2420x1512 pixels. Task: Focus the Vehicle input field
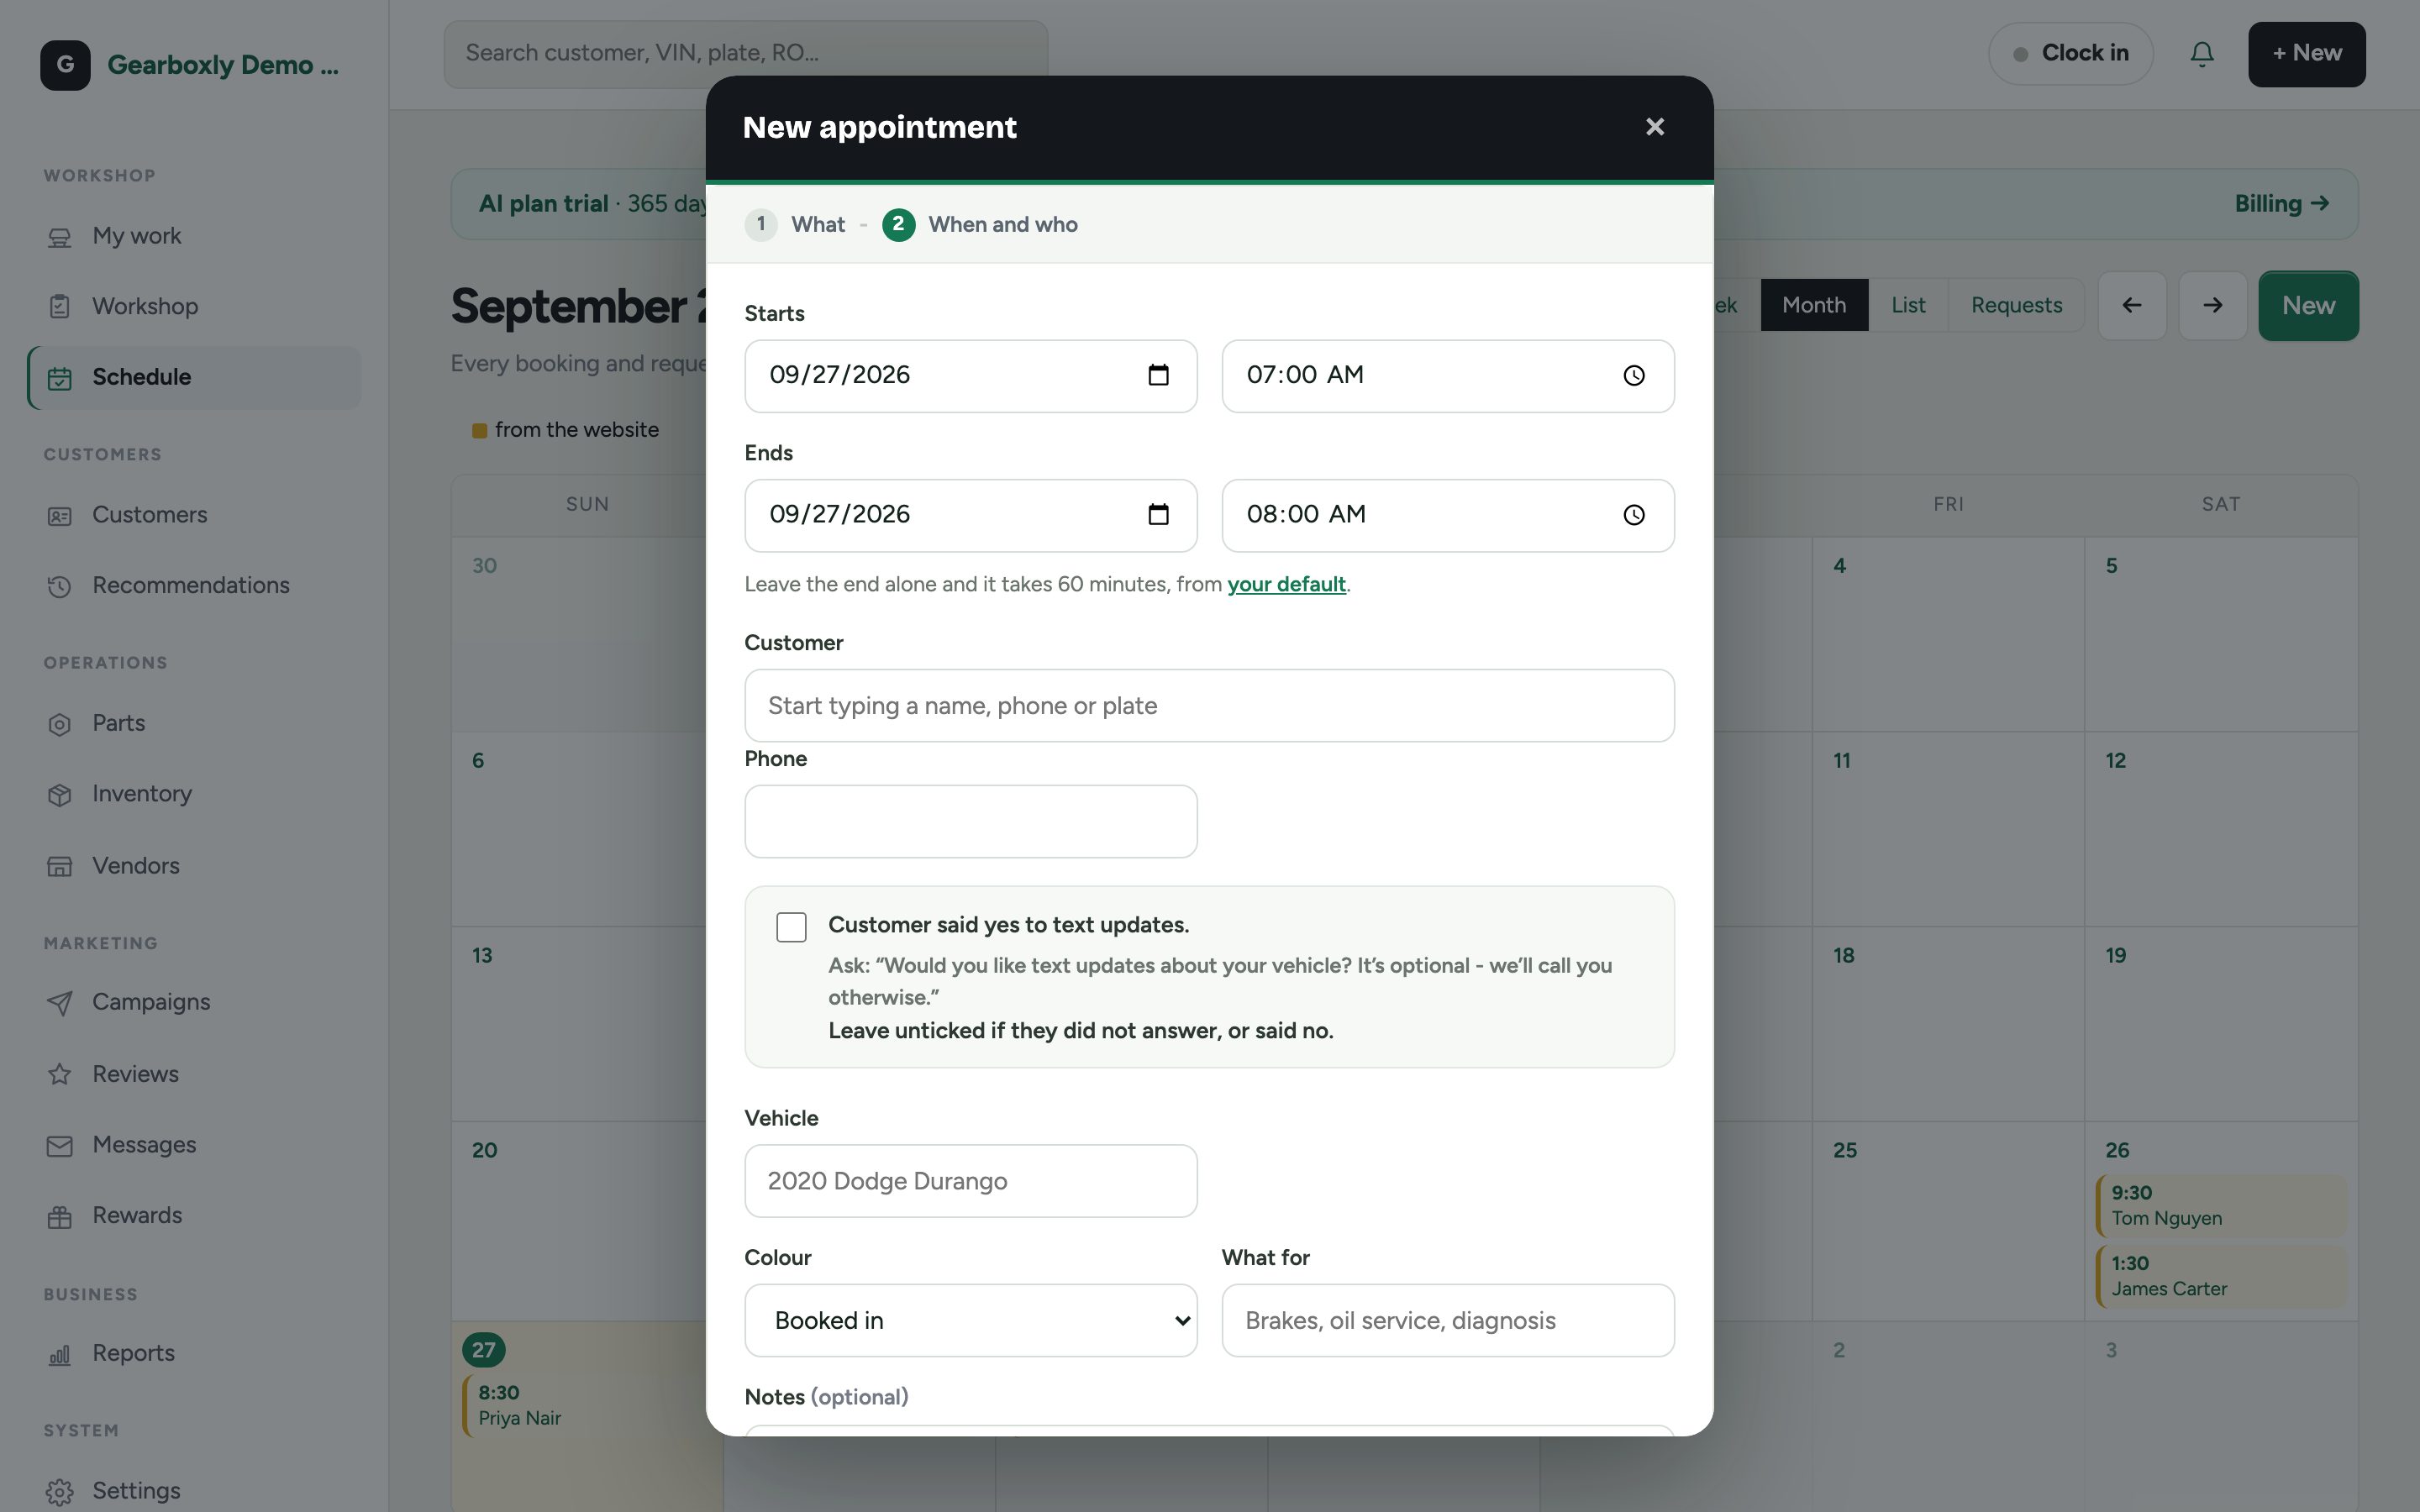tap(970, 1181)
